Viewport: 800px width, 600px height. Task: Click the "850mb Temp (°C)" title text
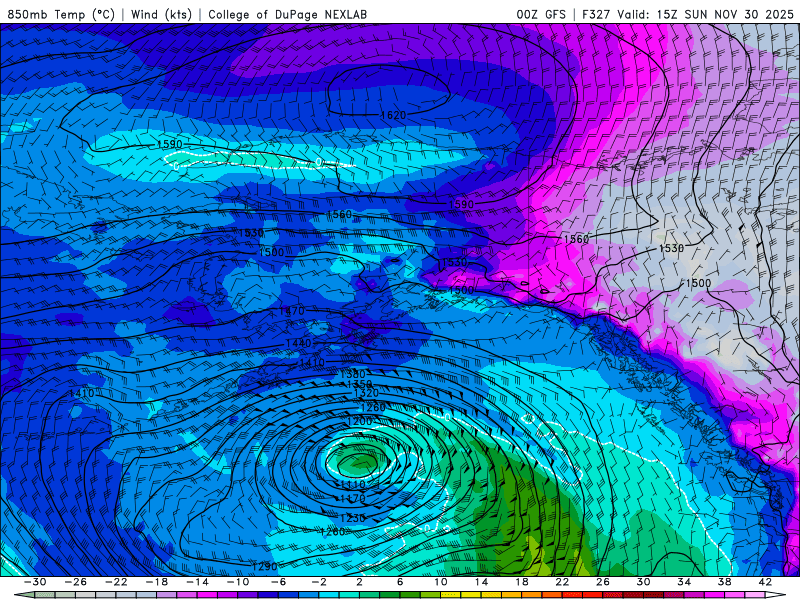pyautogui.click(x=61, y=14)
